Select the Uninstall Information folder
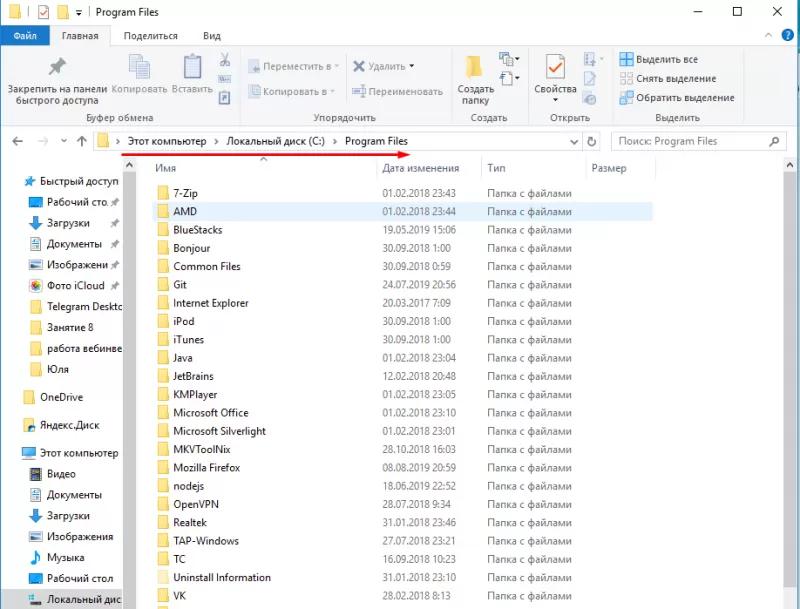Viewport: 800px width, 609px height. (402, 577)
